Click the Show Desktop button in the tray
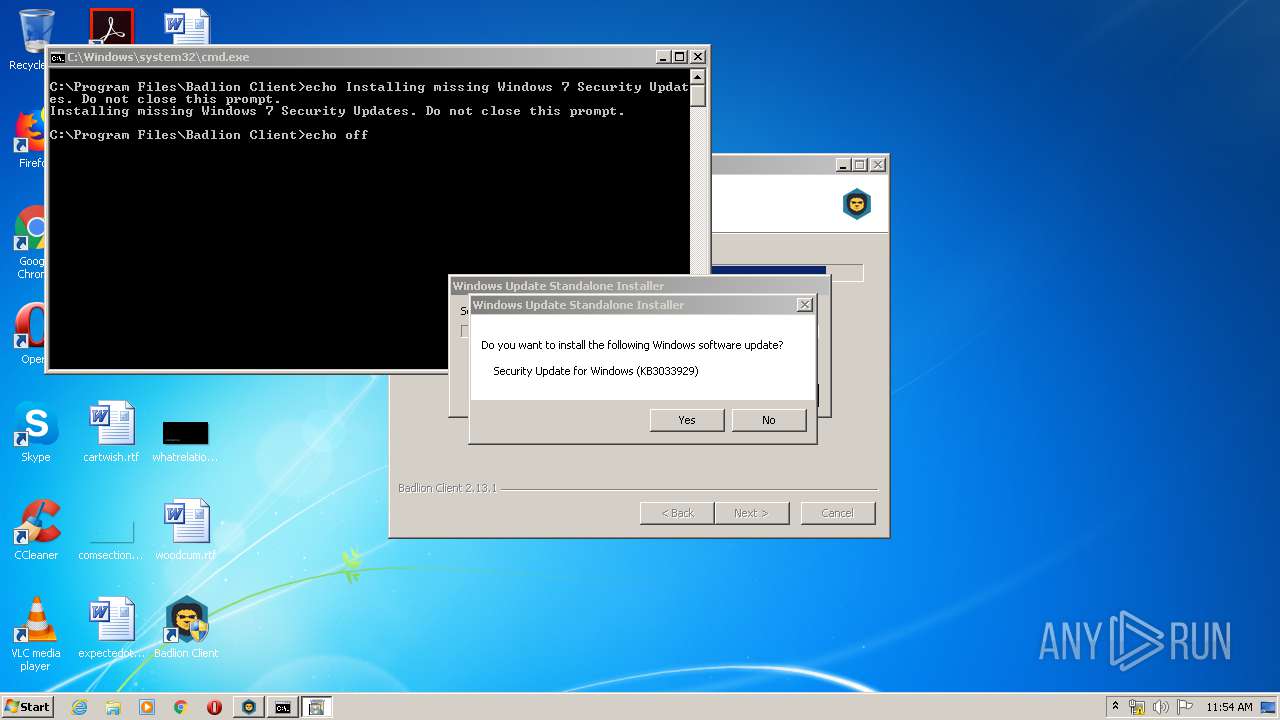 [1269, 707]
